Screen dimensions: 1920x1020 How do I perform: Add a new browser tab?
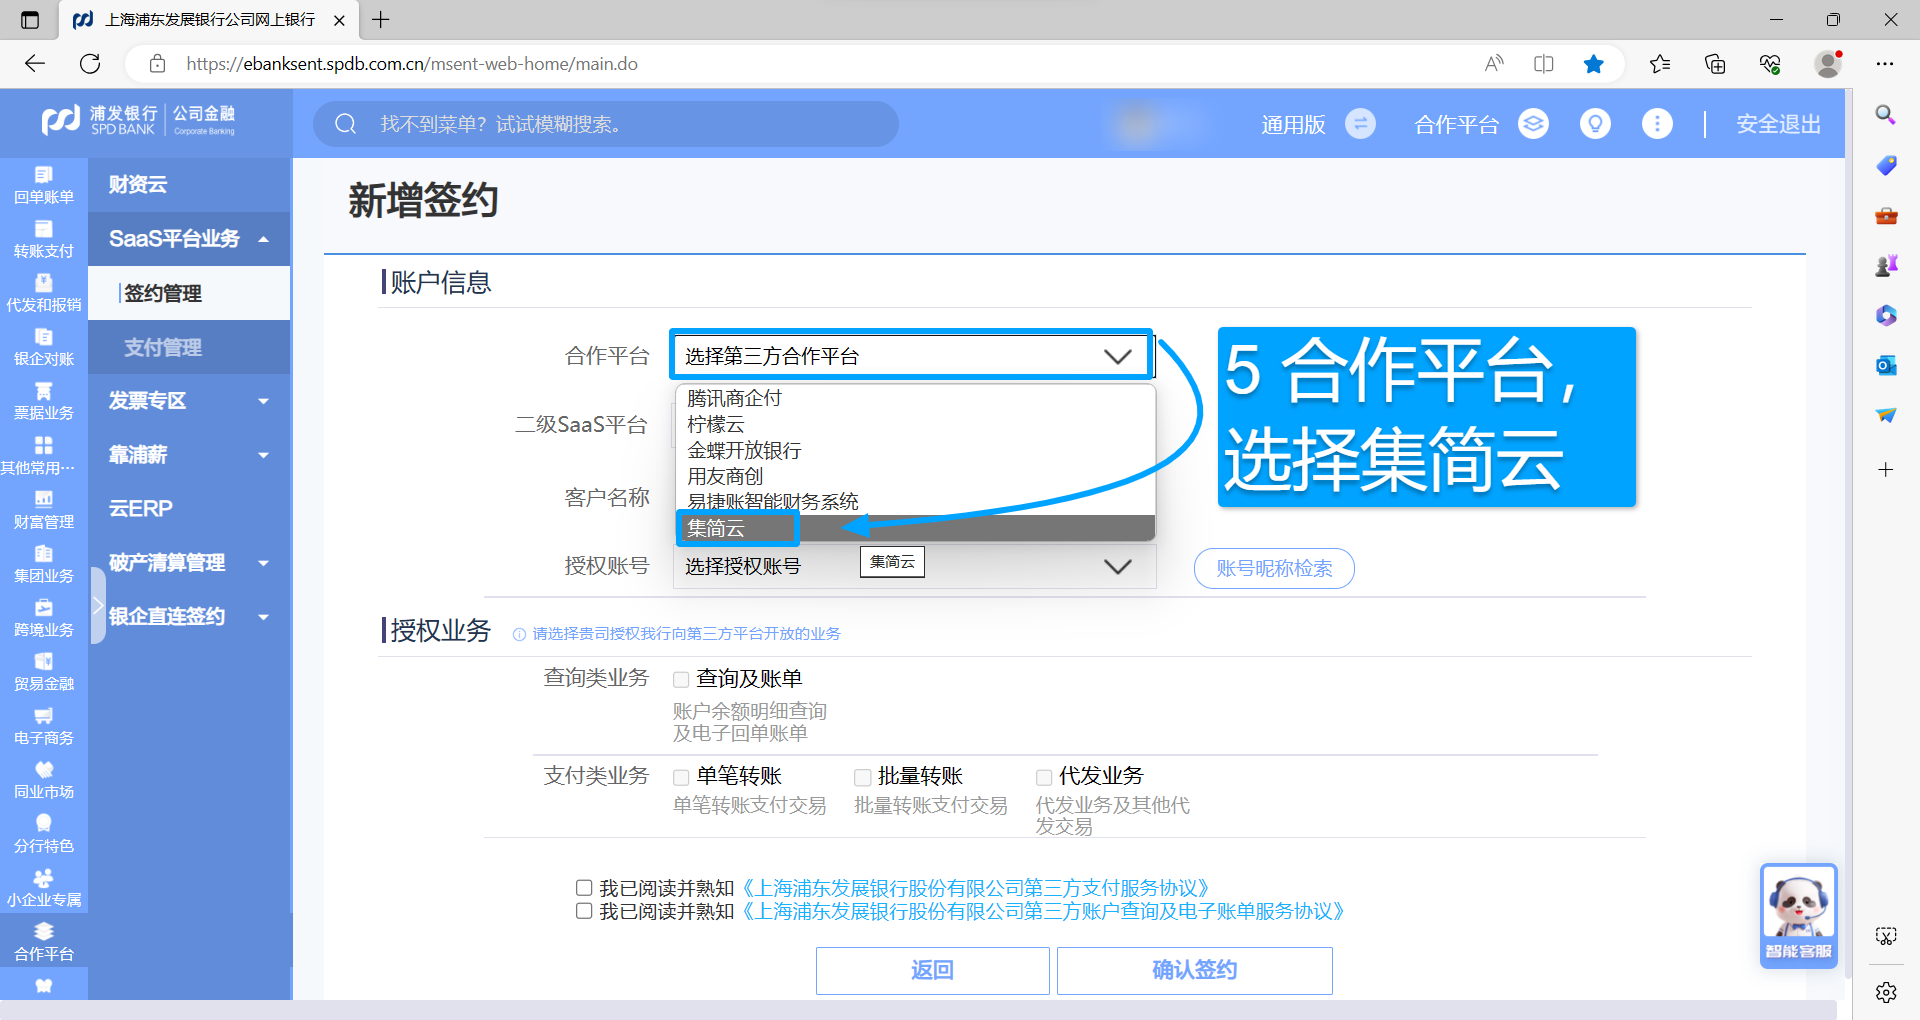click(381, 19)
